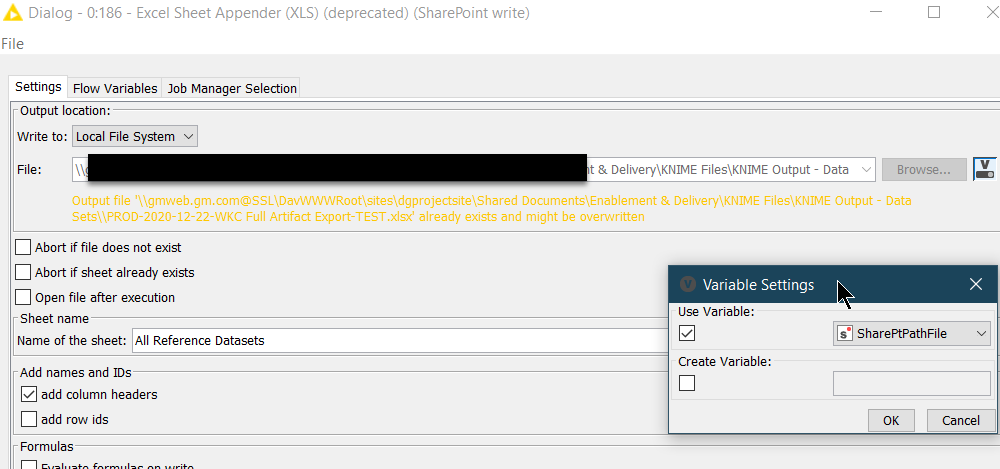Open the Write to Local File System dropdown

pos(135,136)
